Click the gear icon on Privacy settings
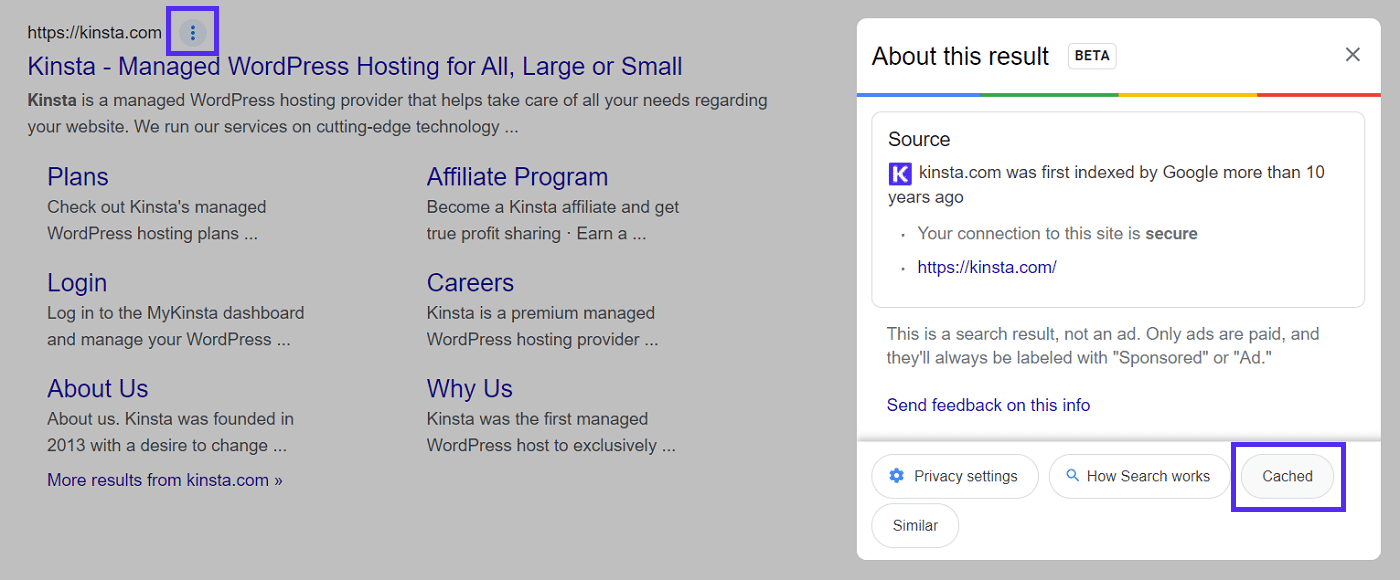 [897, 476]
